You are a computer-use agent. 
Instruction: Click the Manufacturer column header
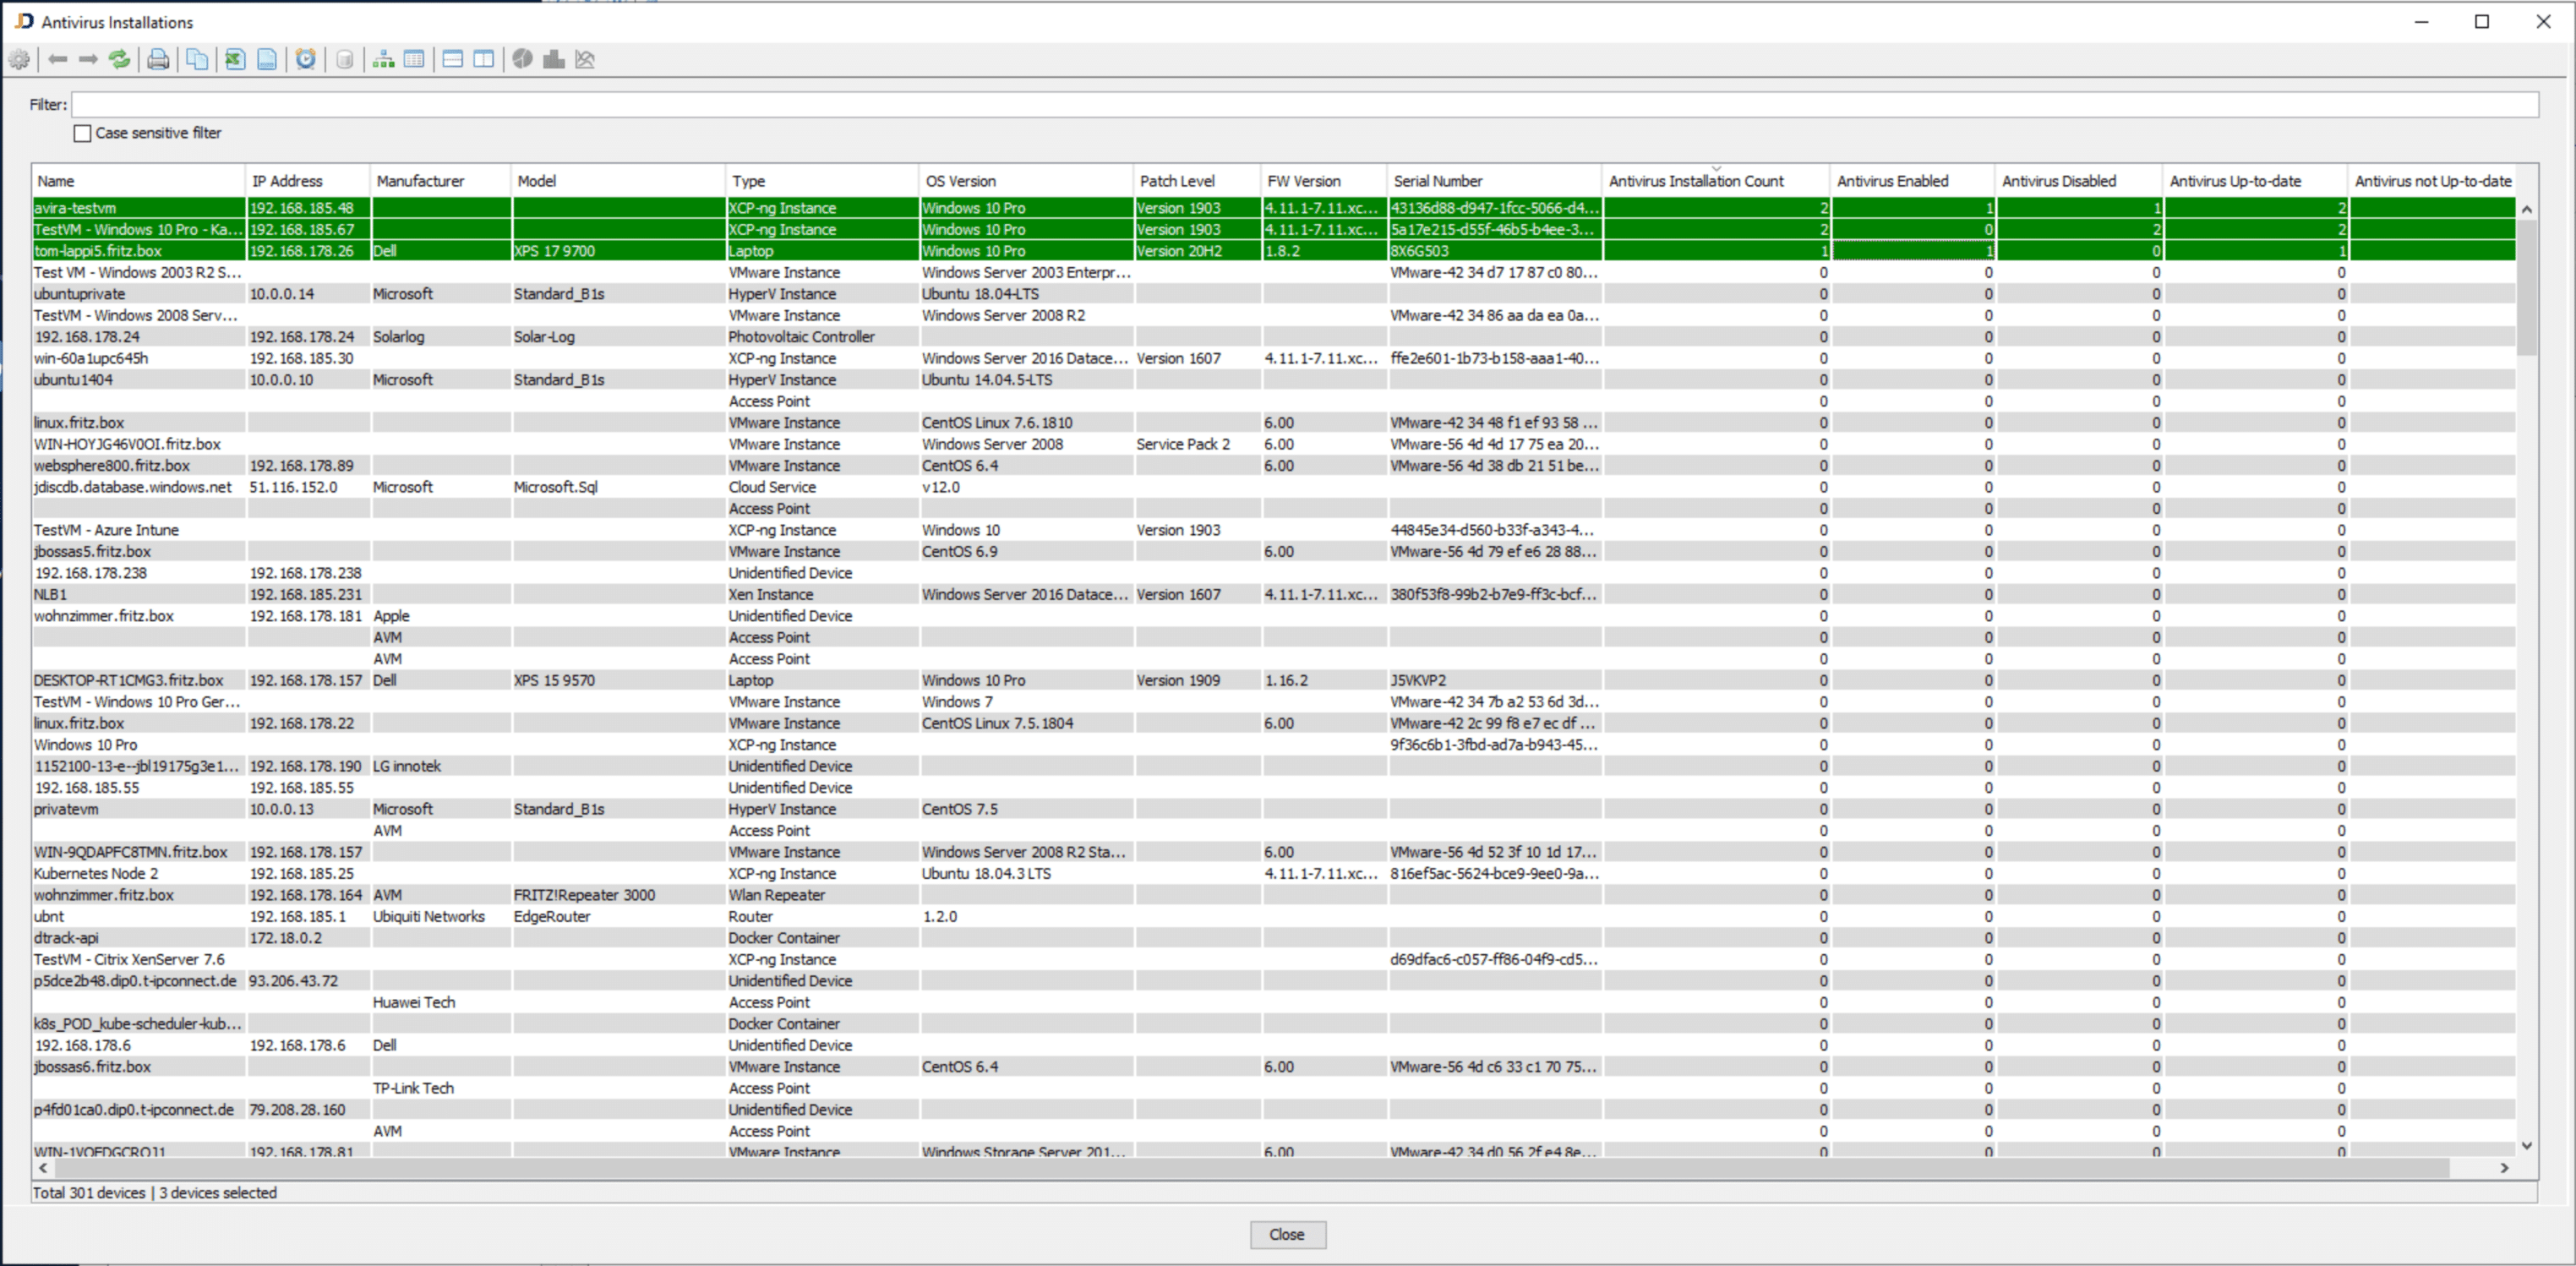tap(420, 181)
